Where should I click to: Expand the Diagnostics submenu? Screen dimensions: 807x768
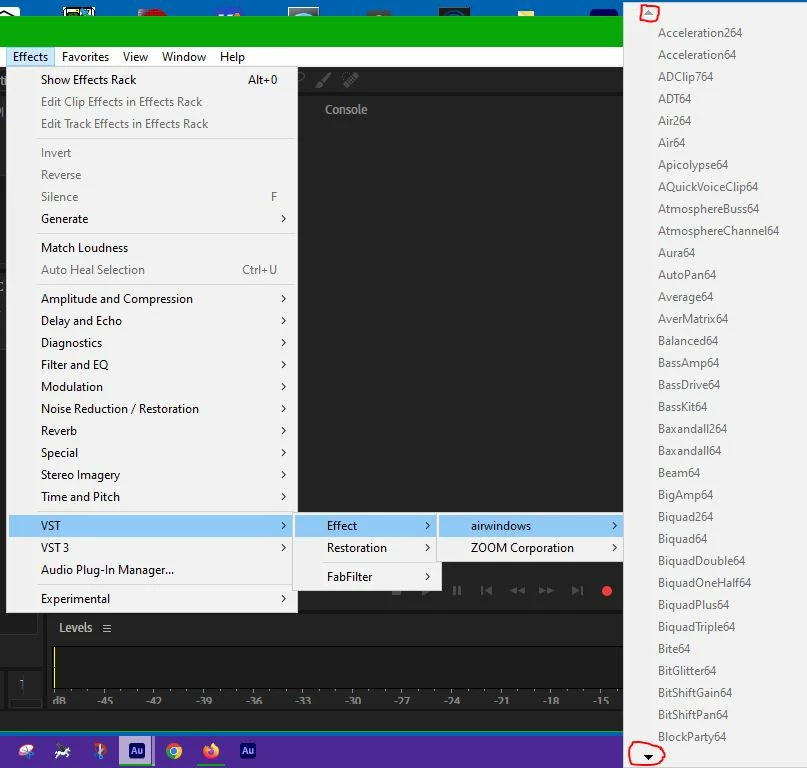152,343
